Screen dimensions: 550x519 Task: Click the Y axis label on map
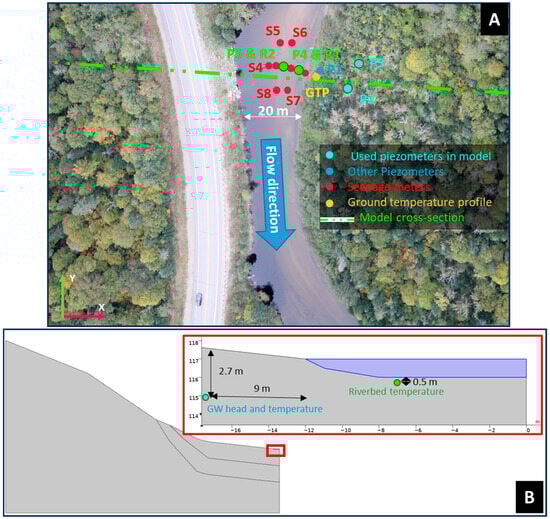click(72, 278)
